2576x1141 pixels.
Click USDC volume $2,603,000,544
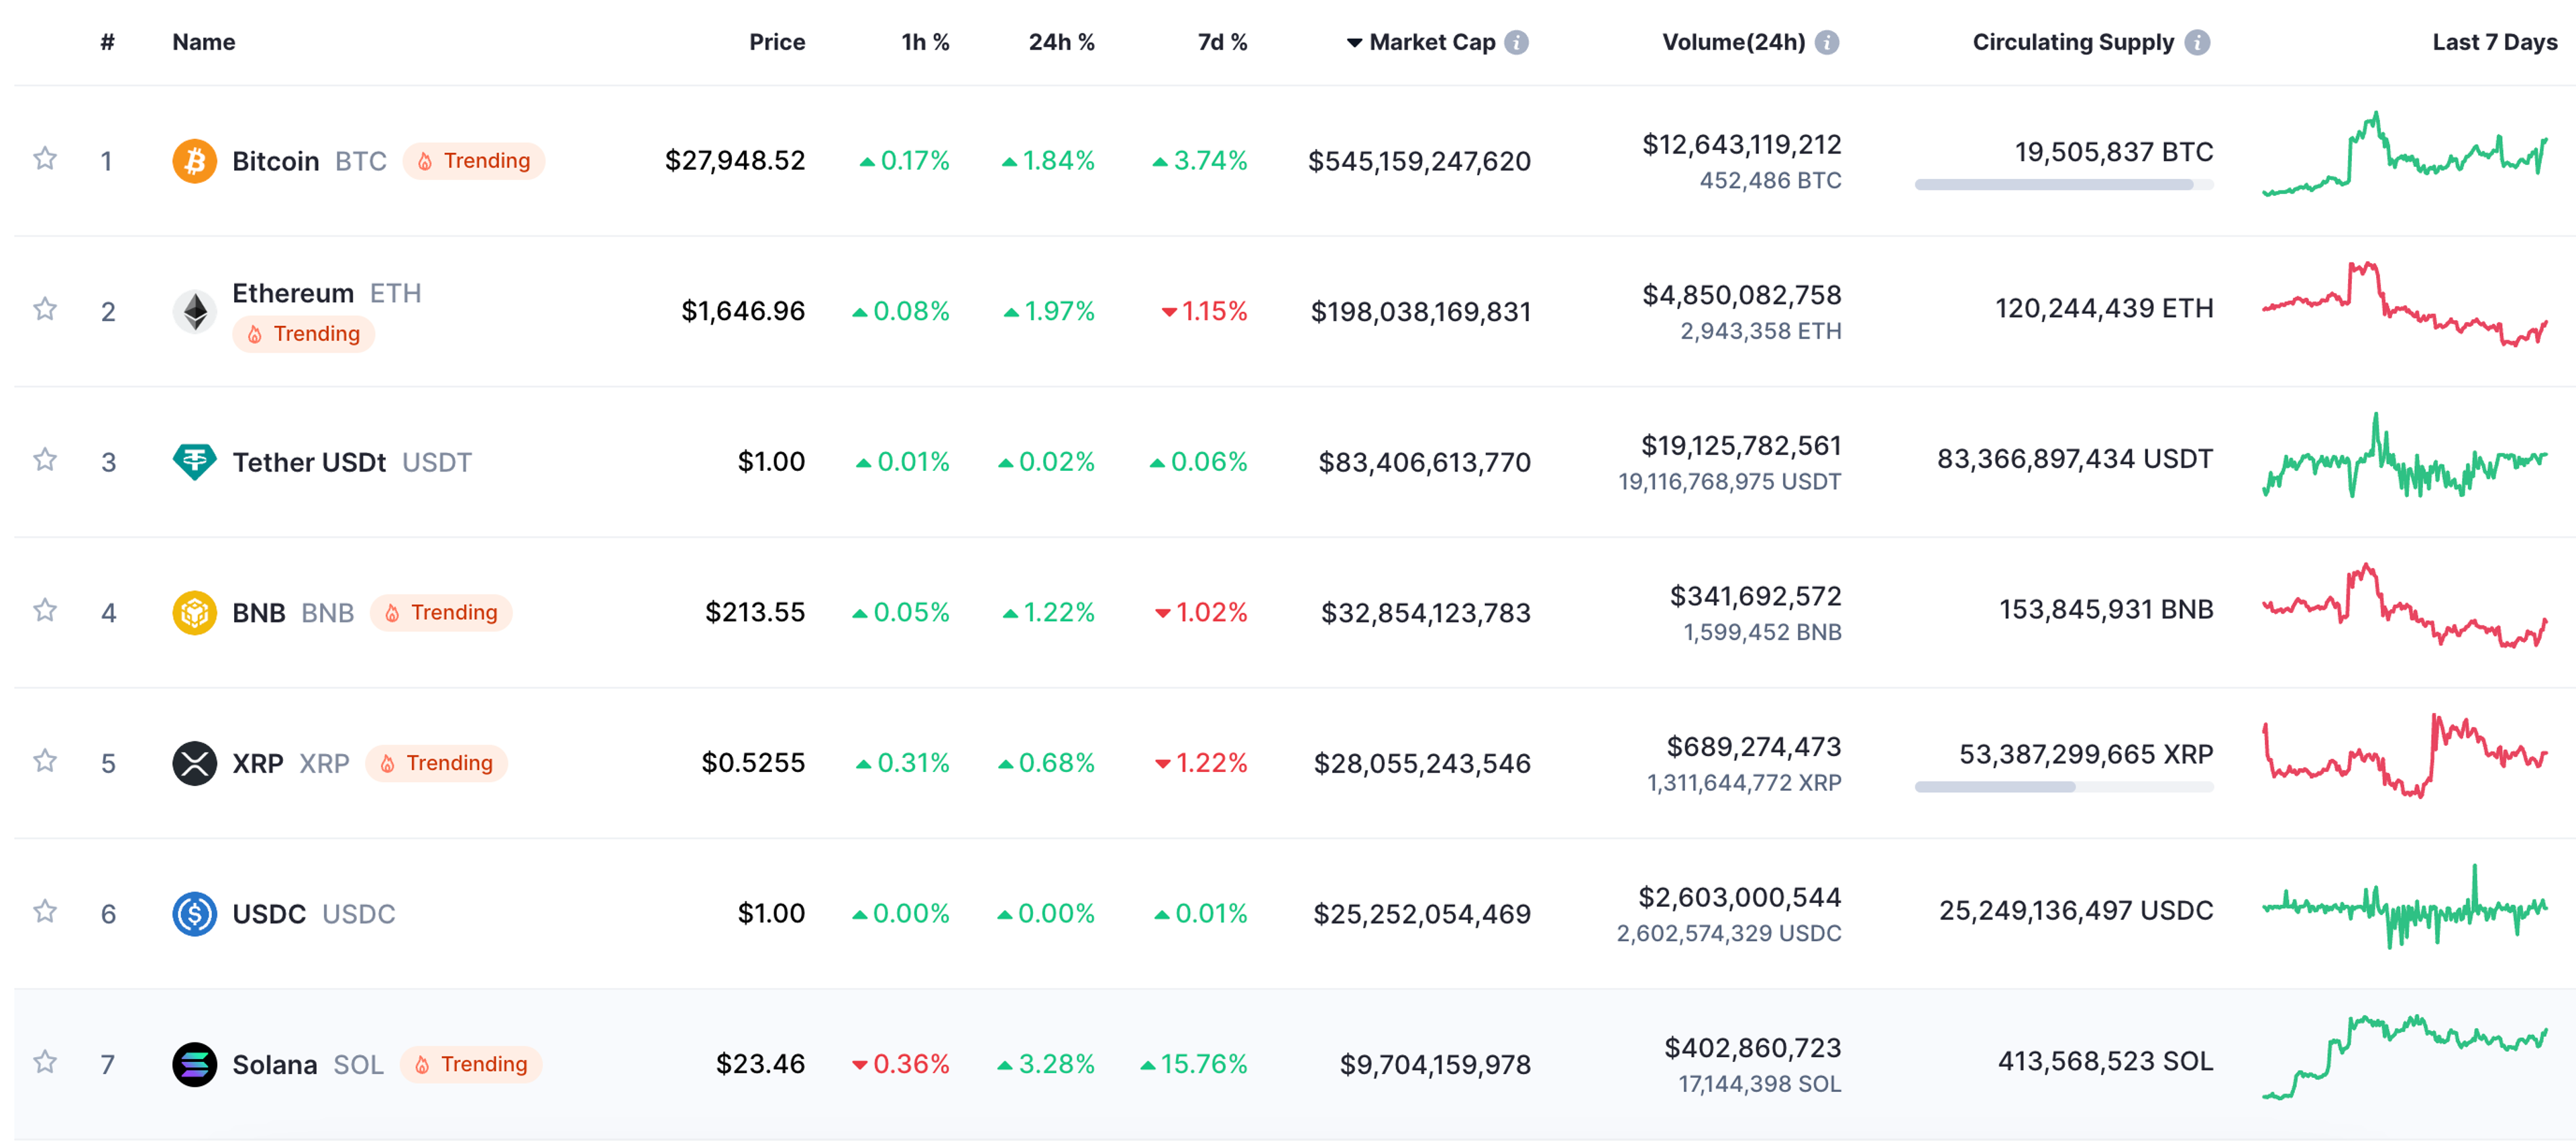(x=1739, y=898)
